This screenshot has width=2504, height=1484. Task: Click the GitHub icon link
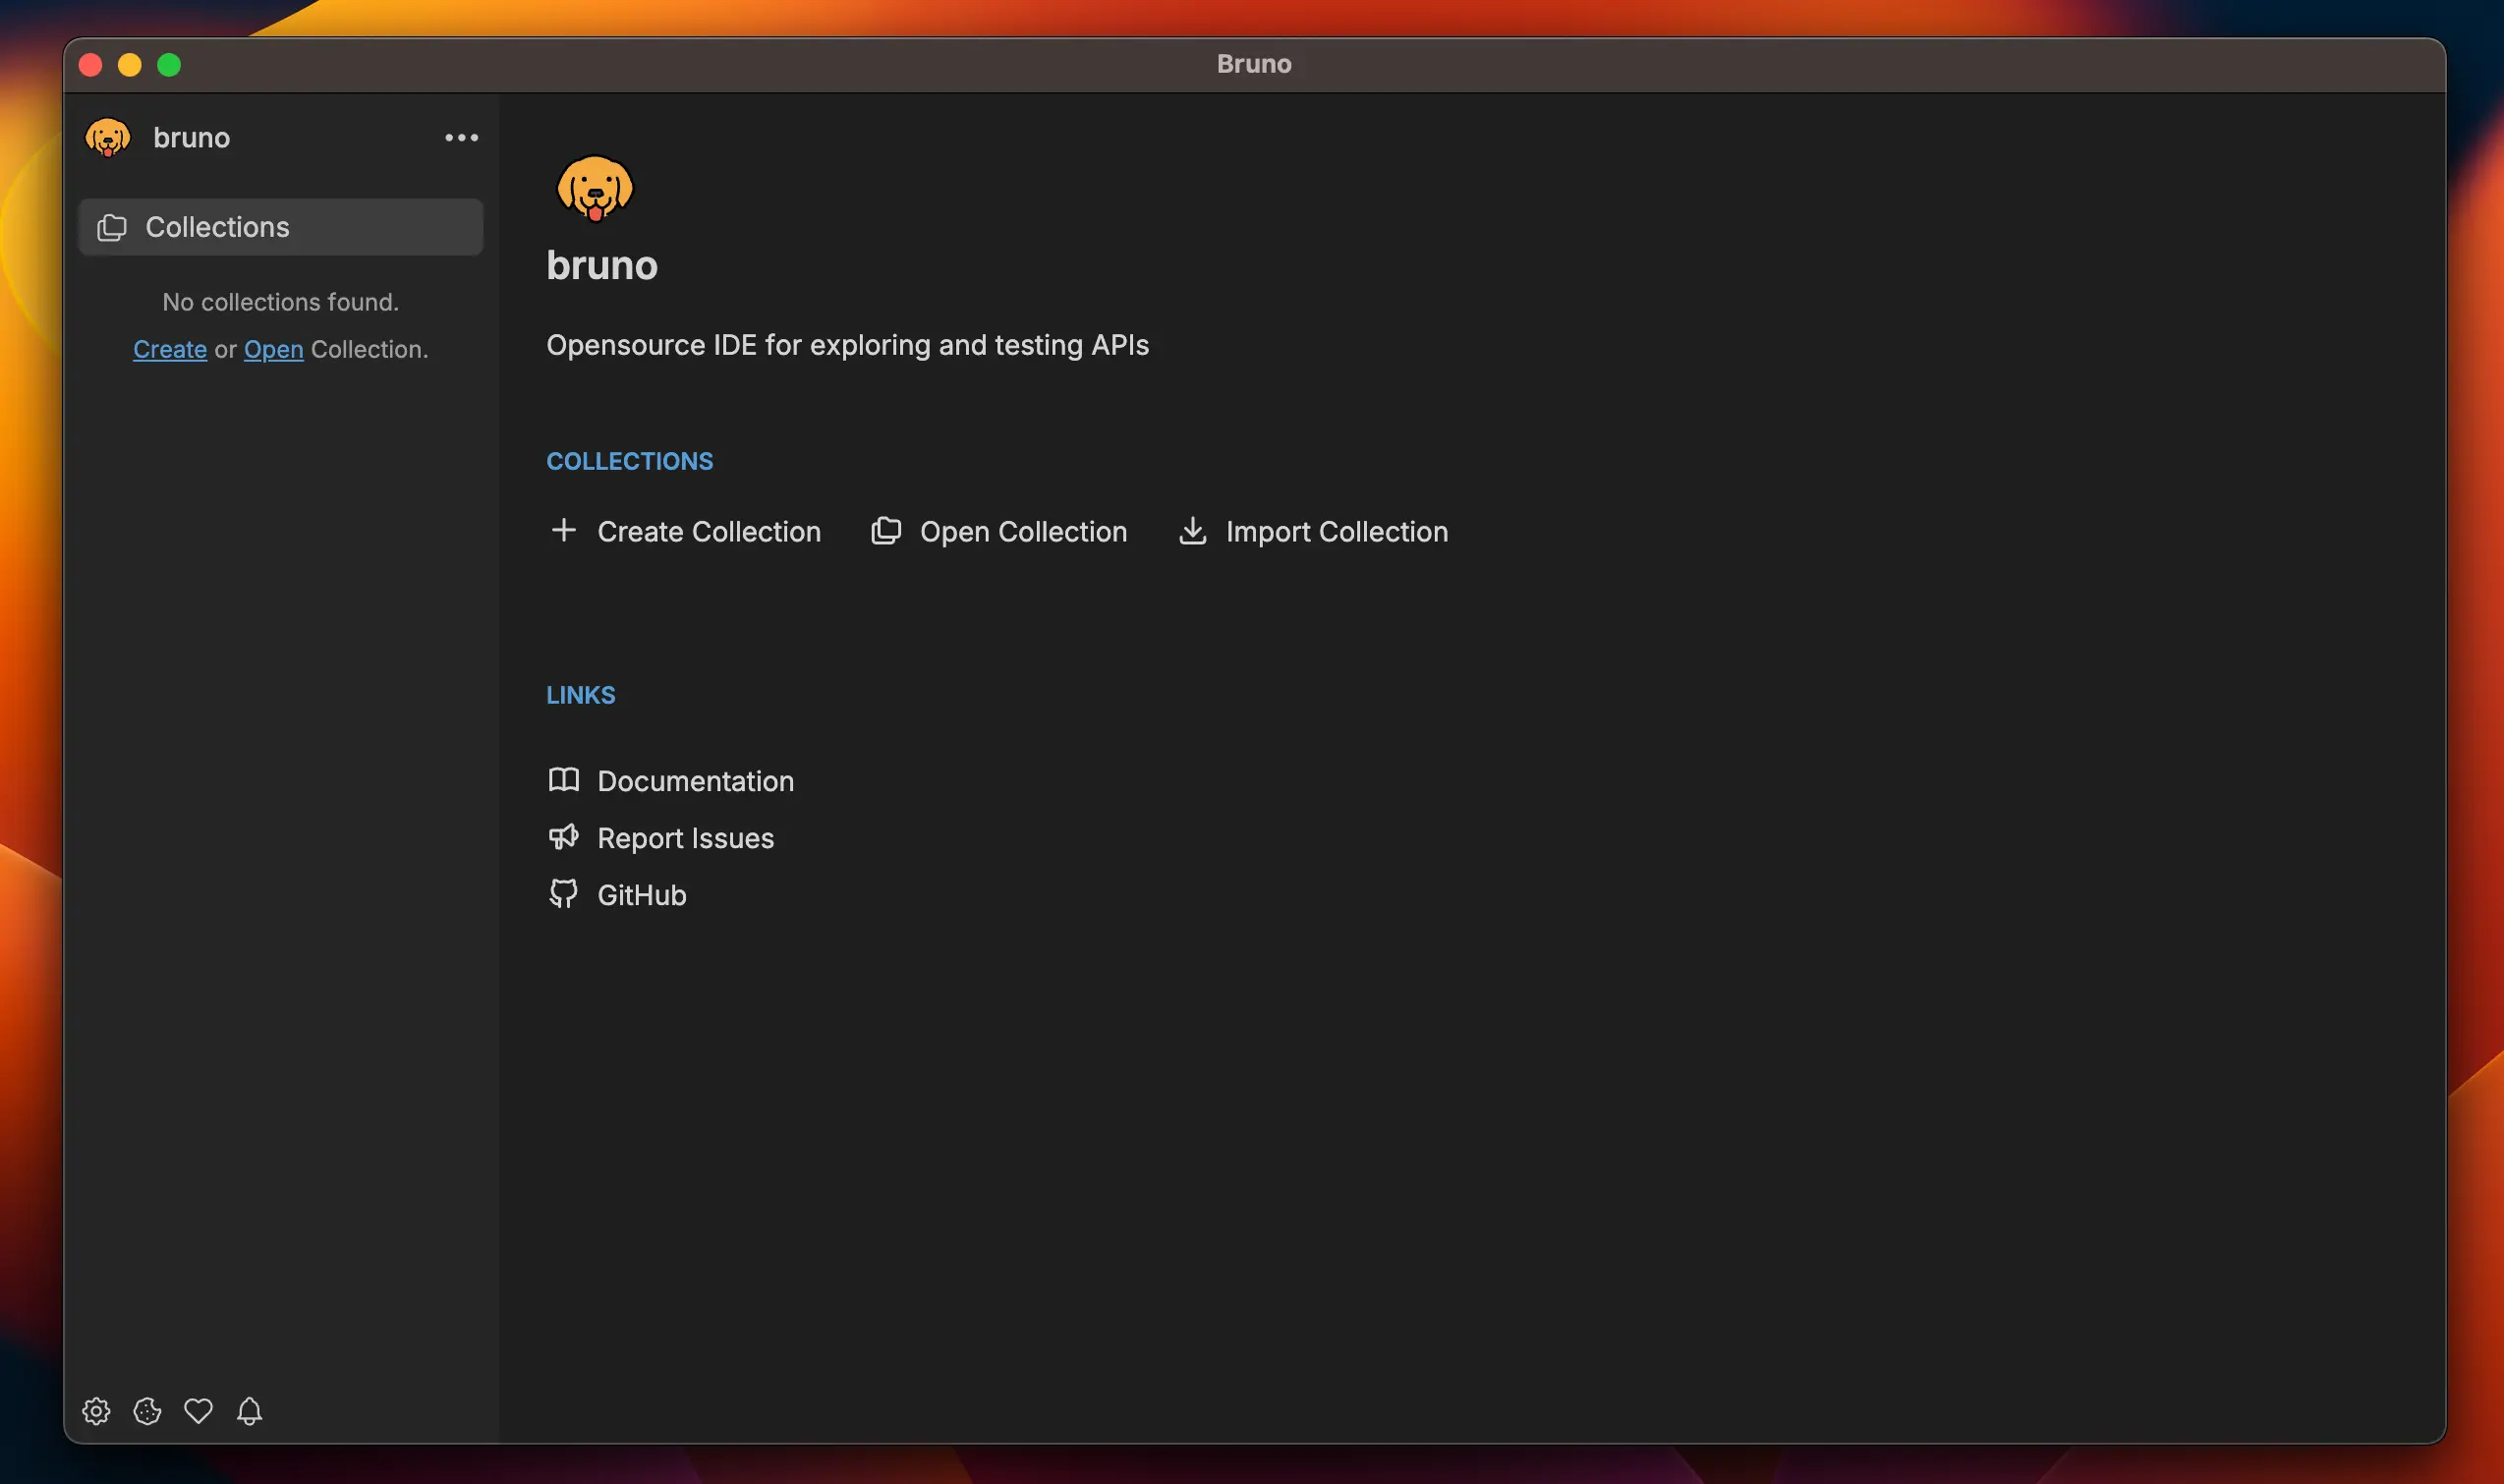(564, 893)
